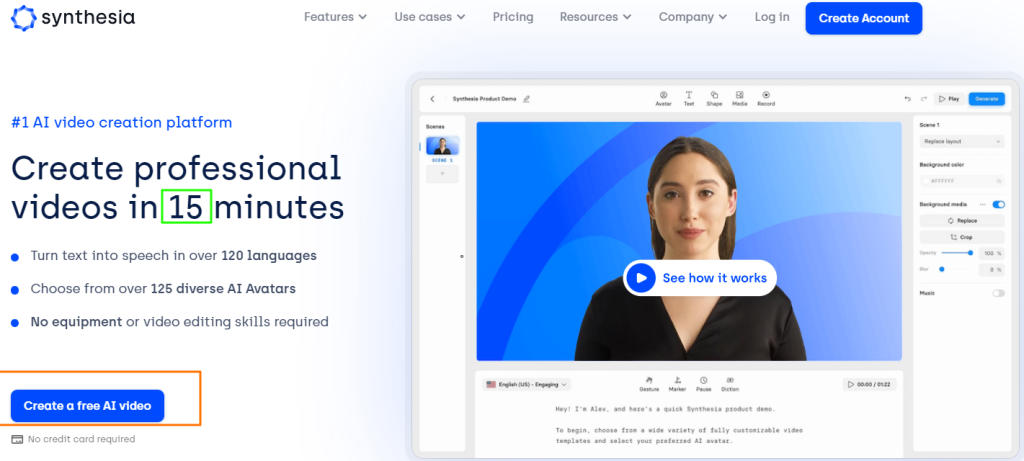Click the Blur 0 % value field
This screenshot has width=1024, height=461.
(991, 269)
